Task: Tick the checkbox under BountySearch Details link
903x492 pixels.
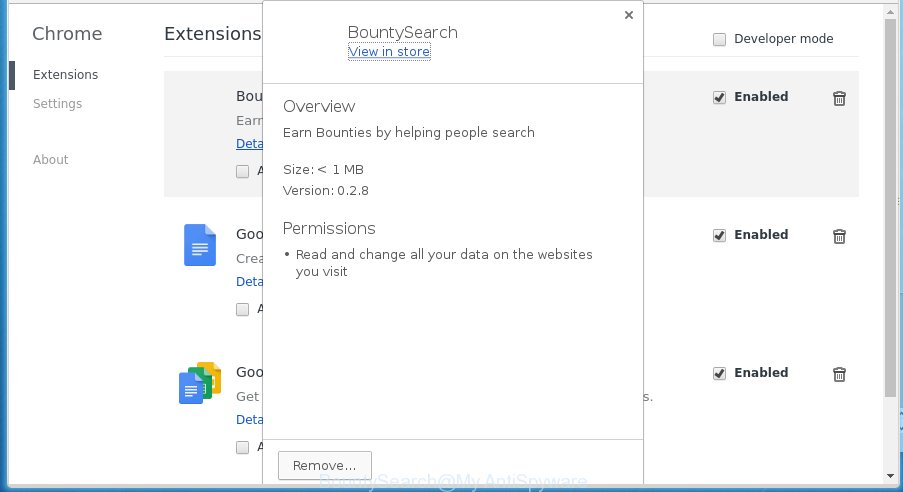Action: pos(242,172)
